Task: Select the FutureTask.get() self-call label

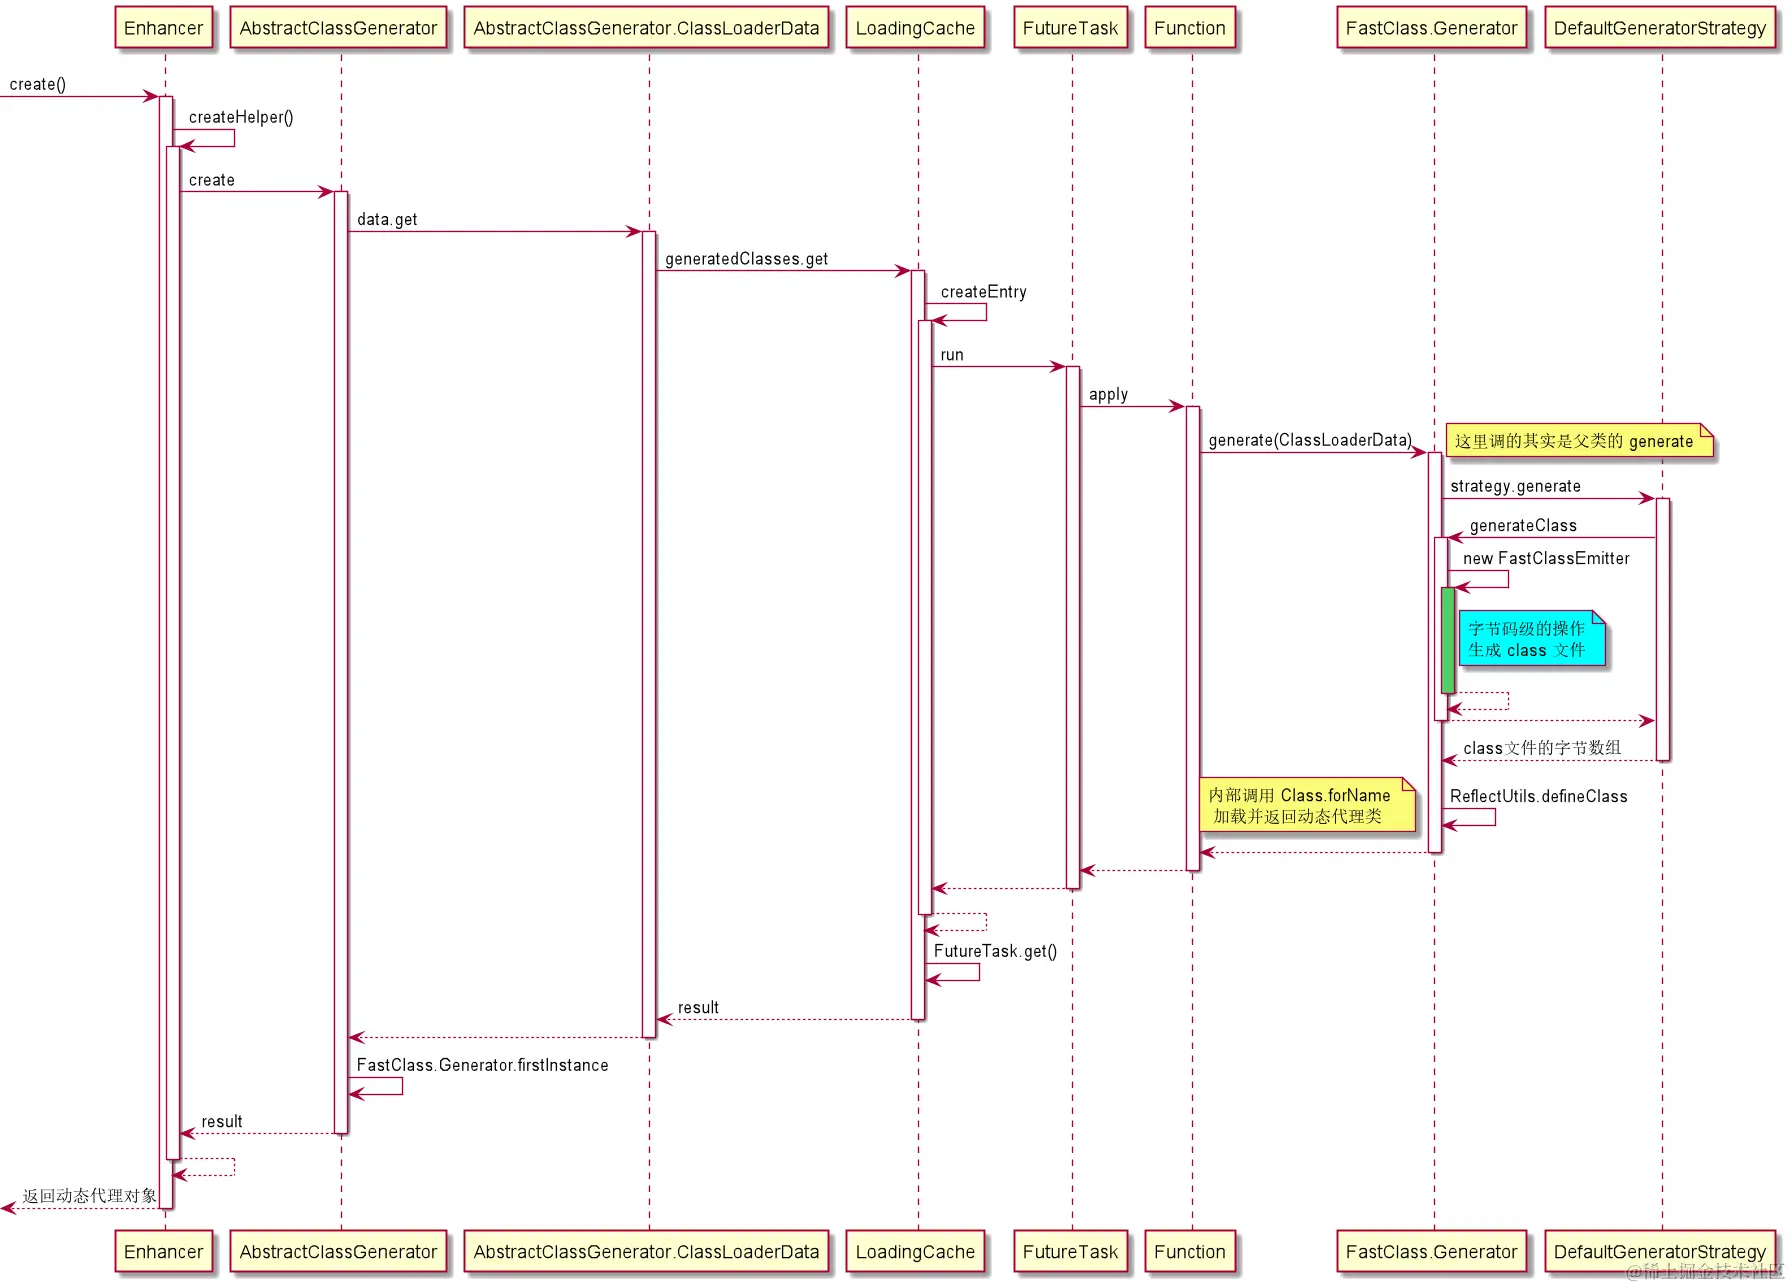Action: click(x=994, y=951)
